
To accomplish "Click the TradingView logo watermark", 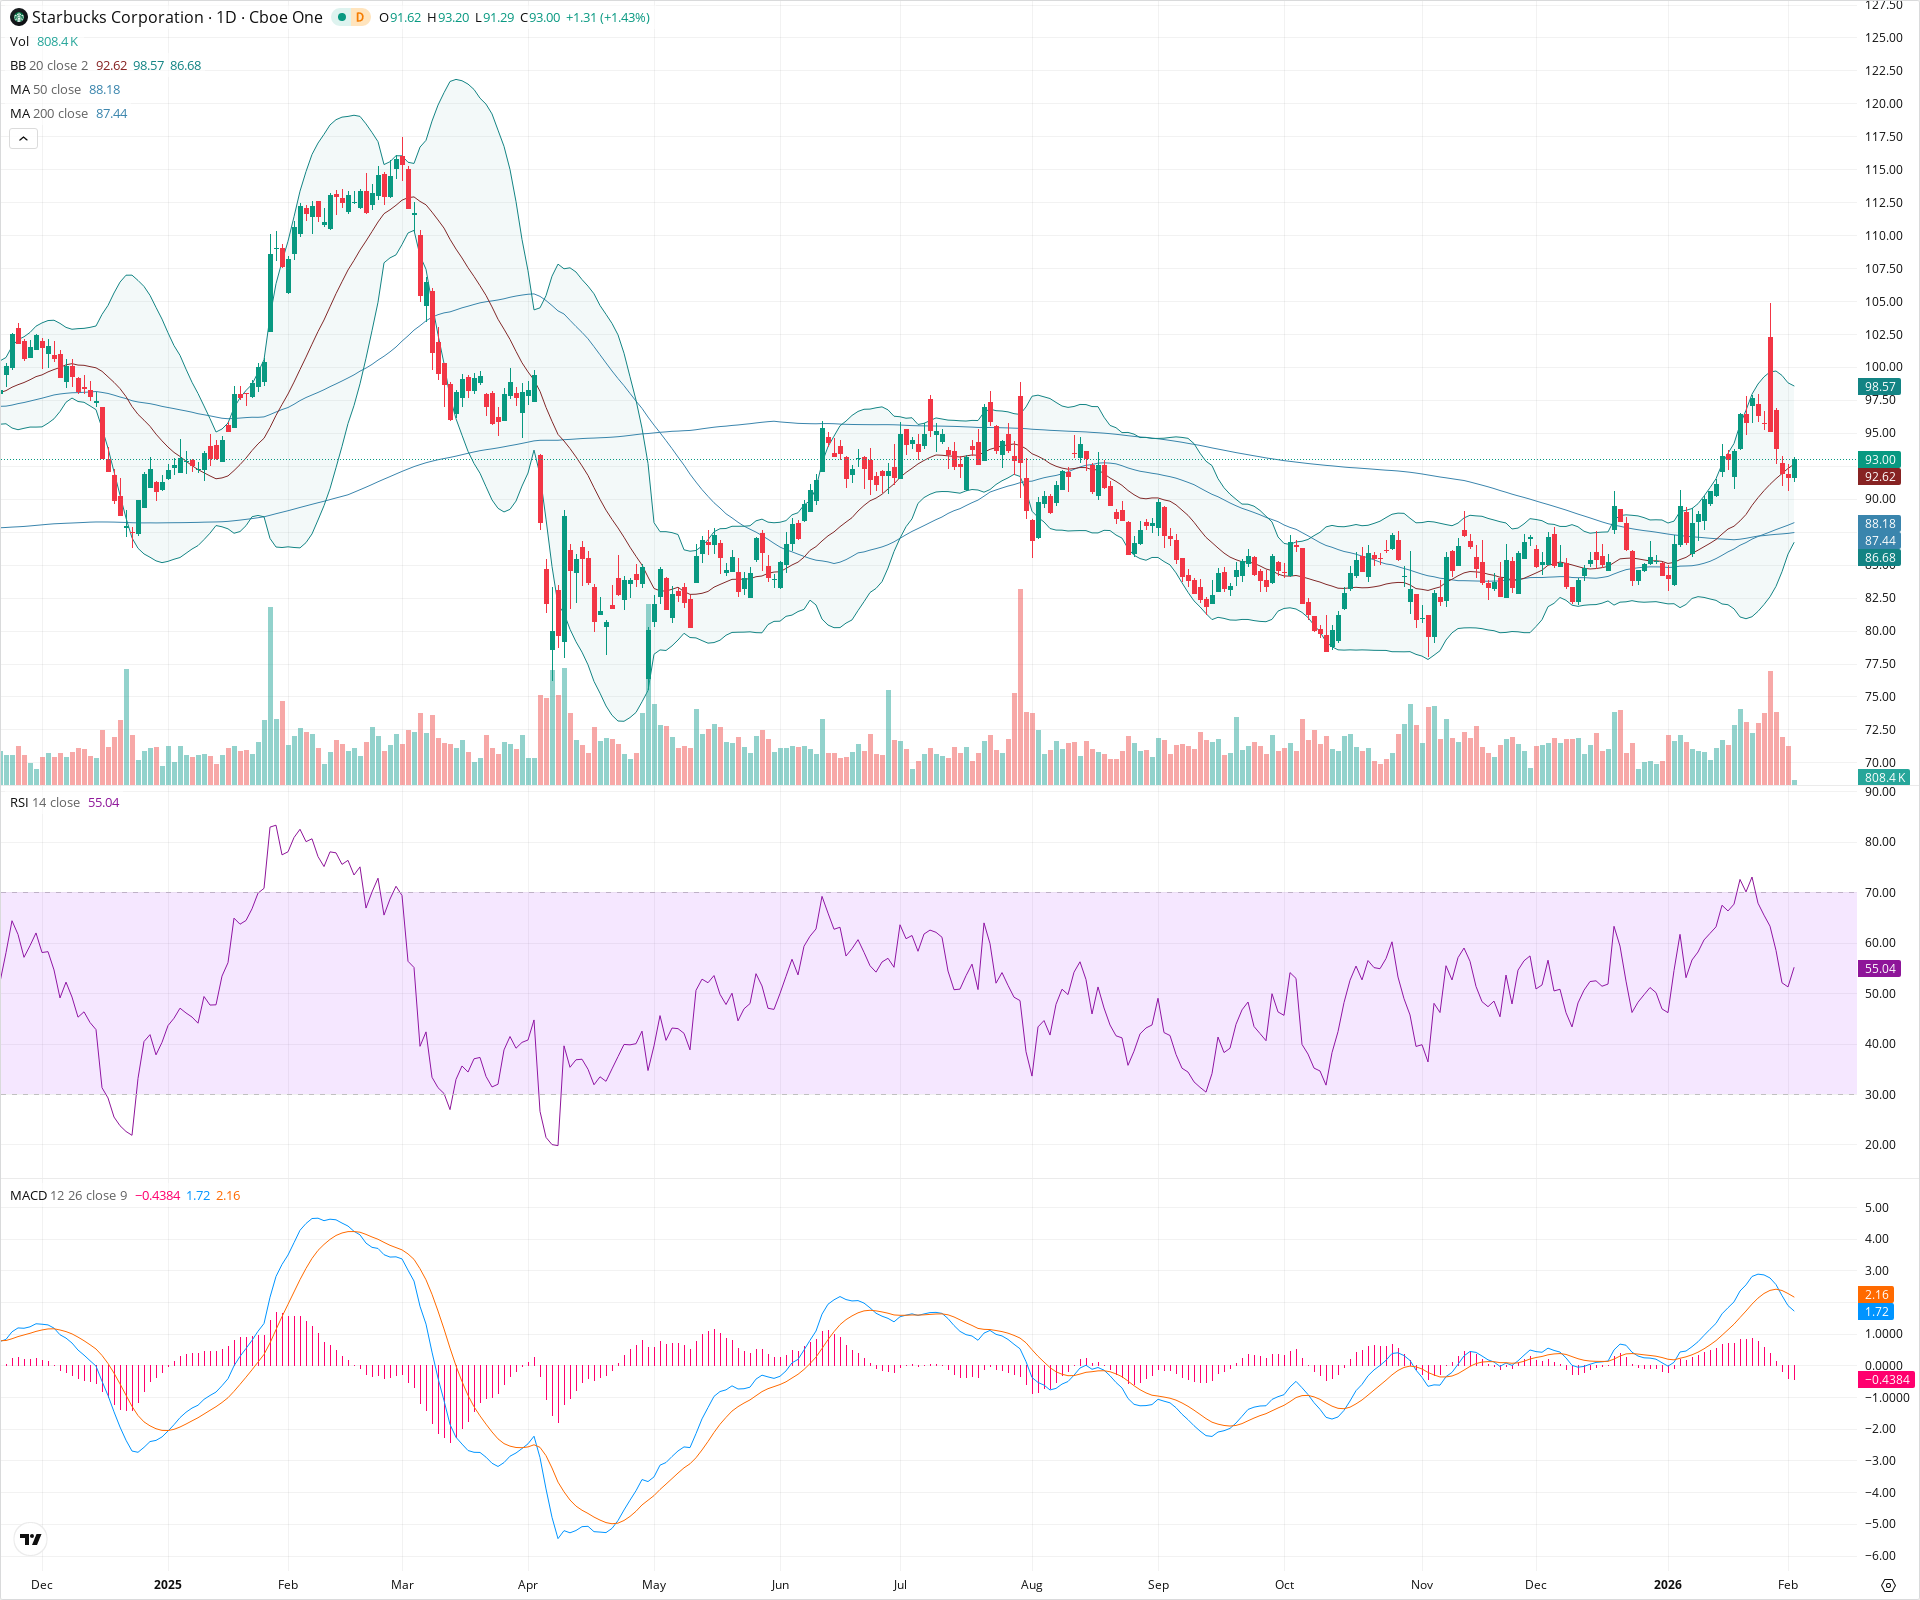I will click(29, 1540).
